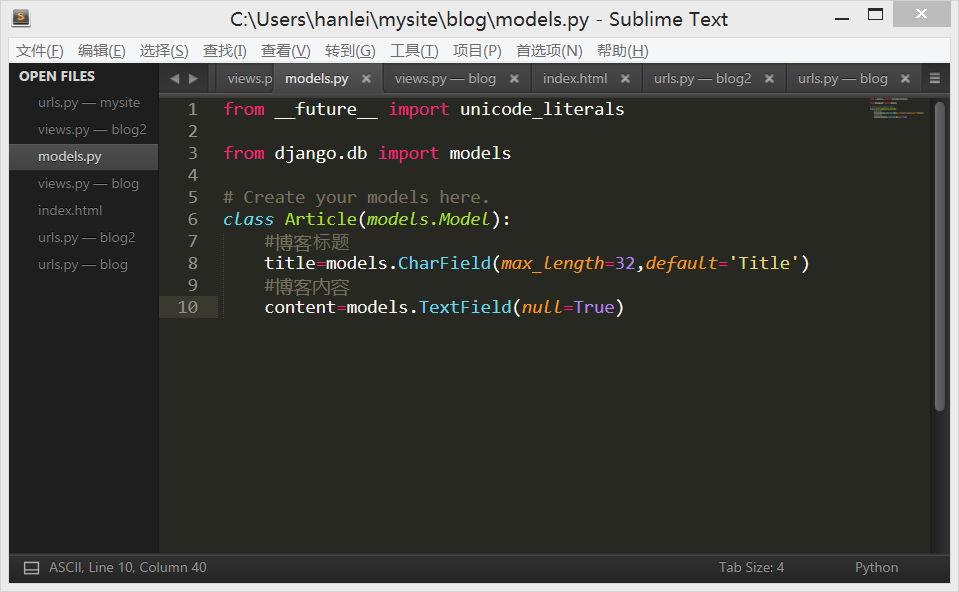
Task: Click the '__future__' module name
Action: [x=326, y=109]
